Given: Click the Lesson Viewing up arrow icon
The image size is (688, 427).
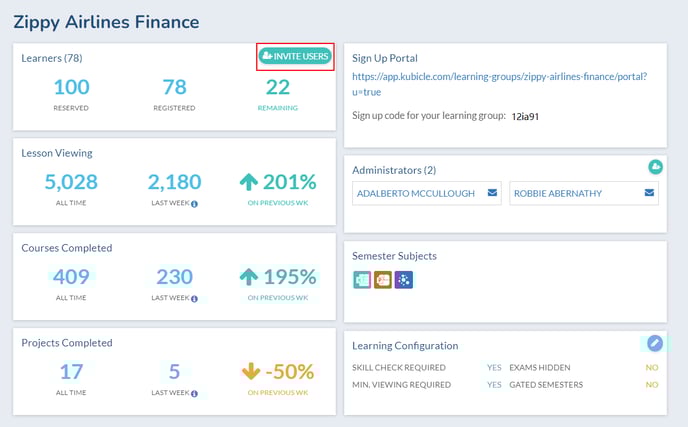Looking at the screenshot, I should click(x=249, y=182).
